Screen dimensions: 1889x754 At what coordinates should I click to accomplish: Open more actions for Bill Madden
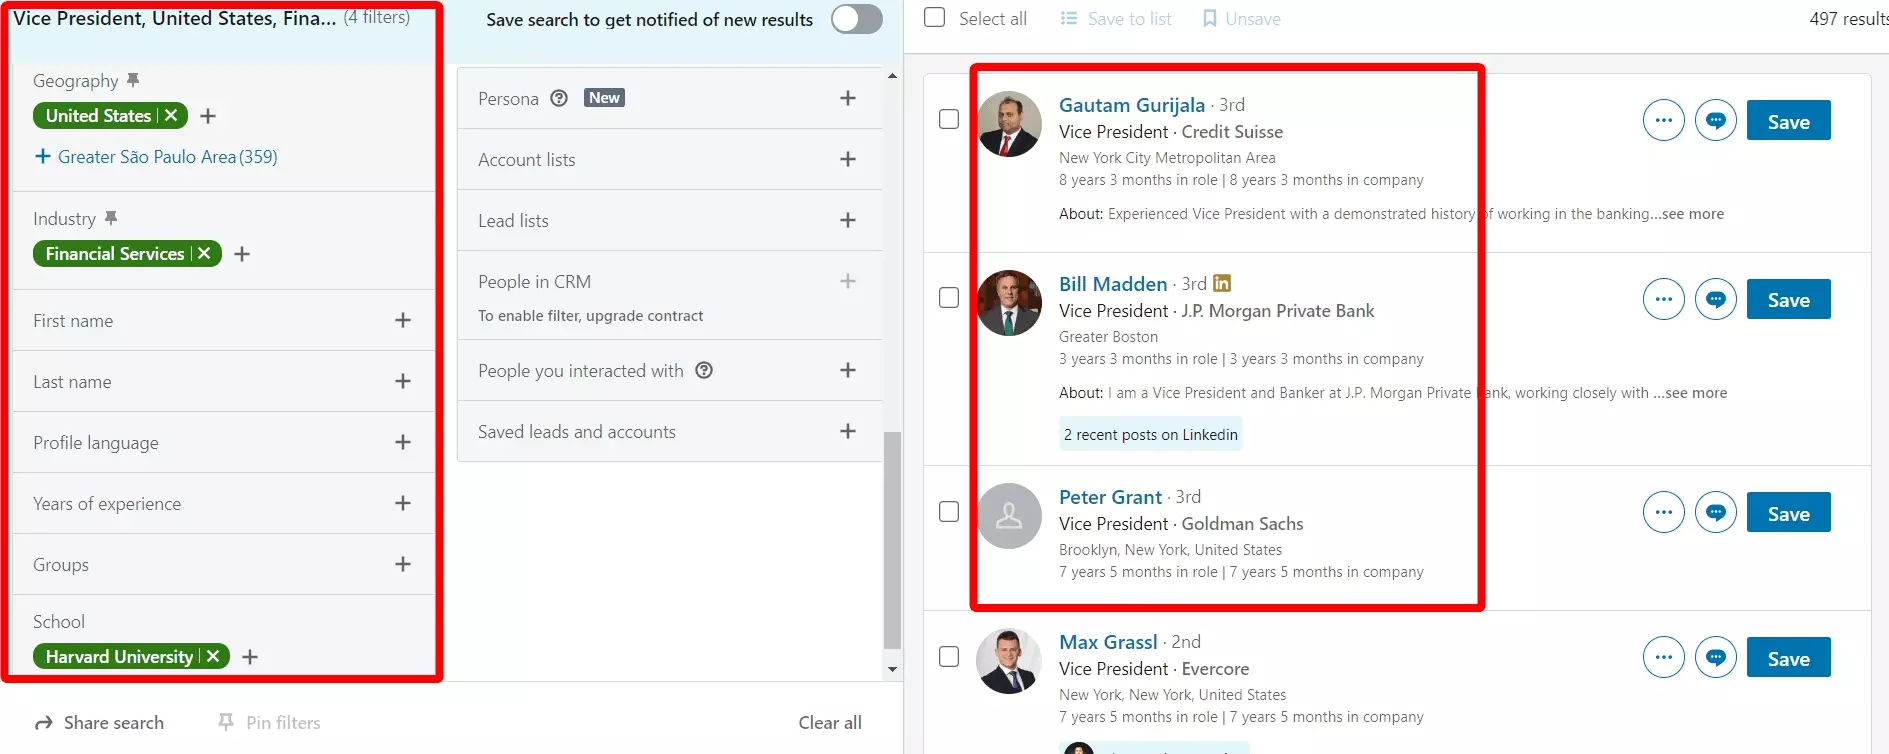click(1664, 299)
